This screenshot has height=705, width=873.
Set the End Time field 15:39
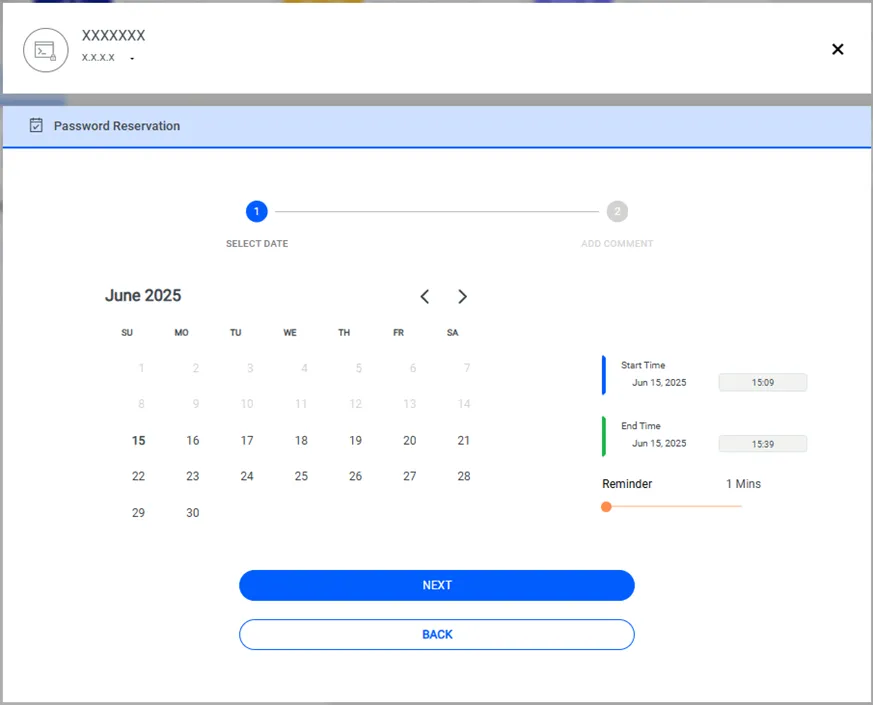[762, 444]
